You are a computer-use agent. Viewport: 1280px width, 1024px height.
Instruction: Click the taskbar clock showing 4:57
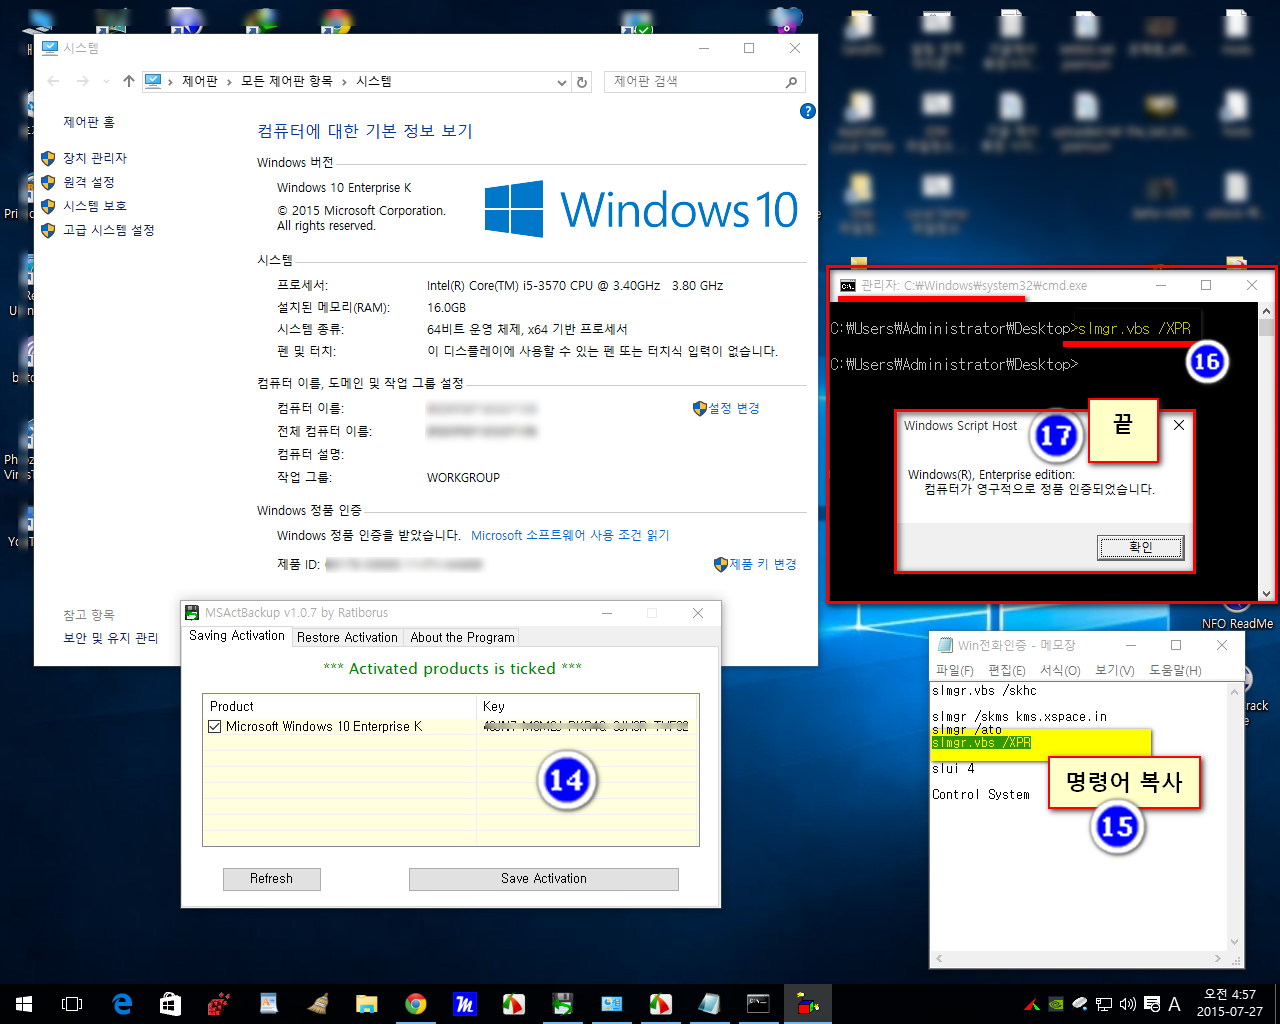1229,1003
